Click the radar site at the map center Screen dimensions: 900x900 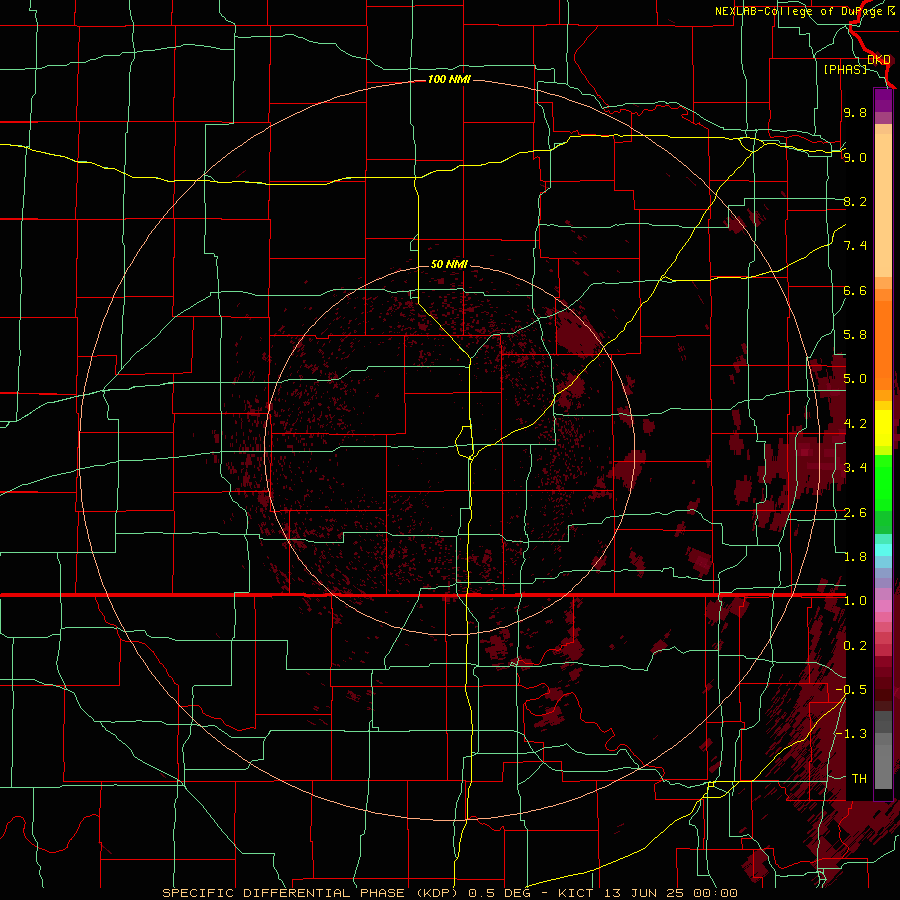[449, 449]
